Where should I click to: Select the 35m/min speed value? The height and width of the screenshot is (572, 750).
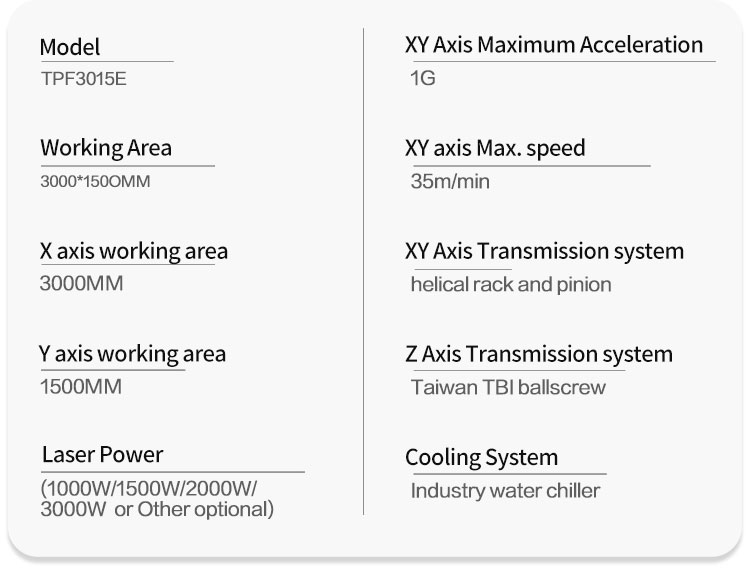(x=450, y=182)
